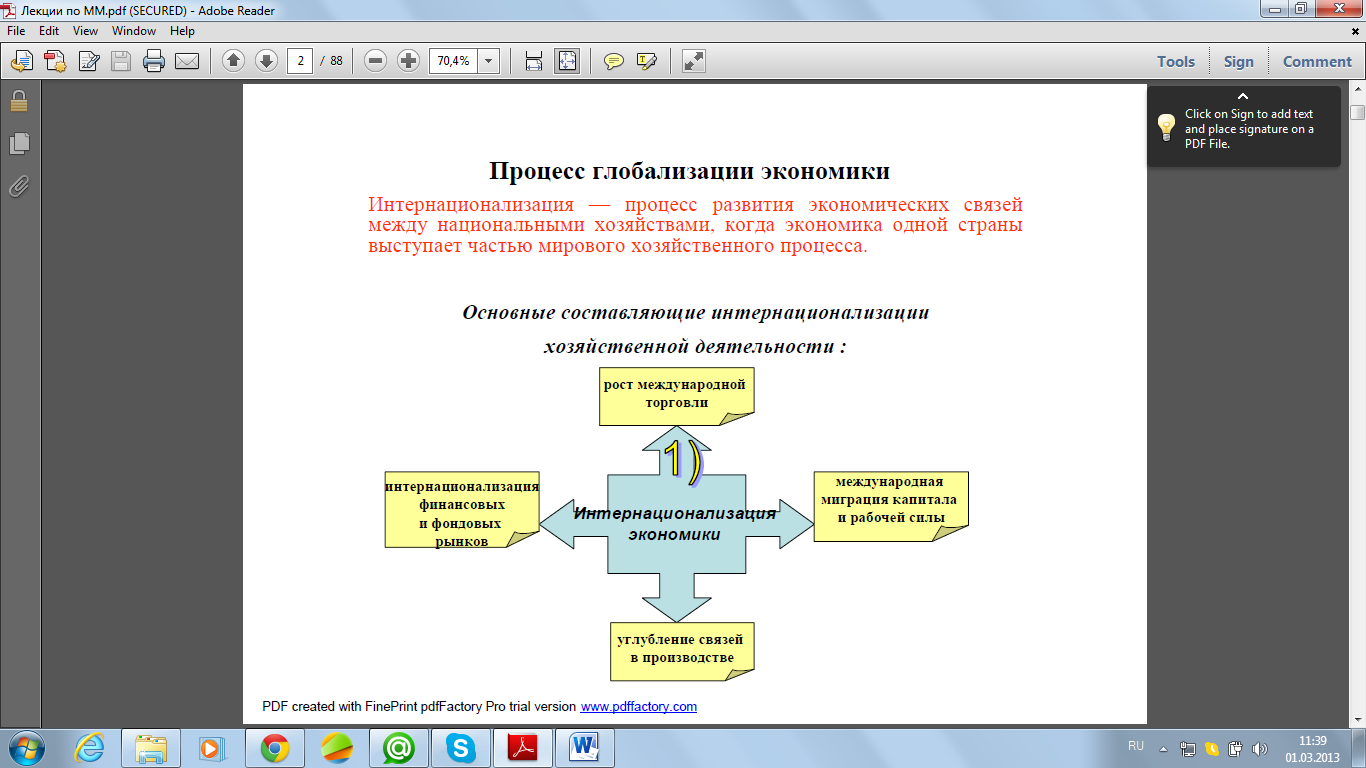The image size is (1366, 768).
Task: Switch to Google Chrome on taskbar
Action: tap(275, 748)
